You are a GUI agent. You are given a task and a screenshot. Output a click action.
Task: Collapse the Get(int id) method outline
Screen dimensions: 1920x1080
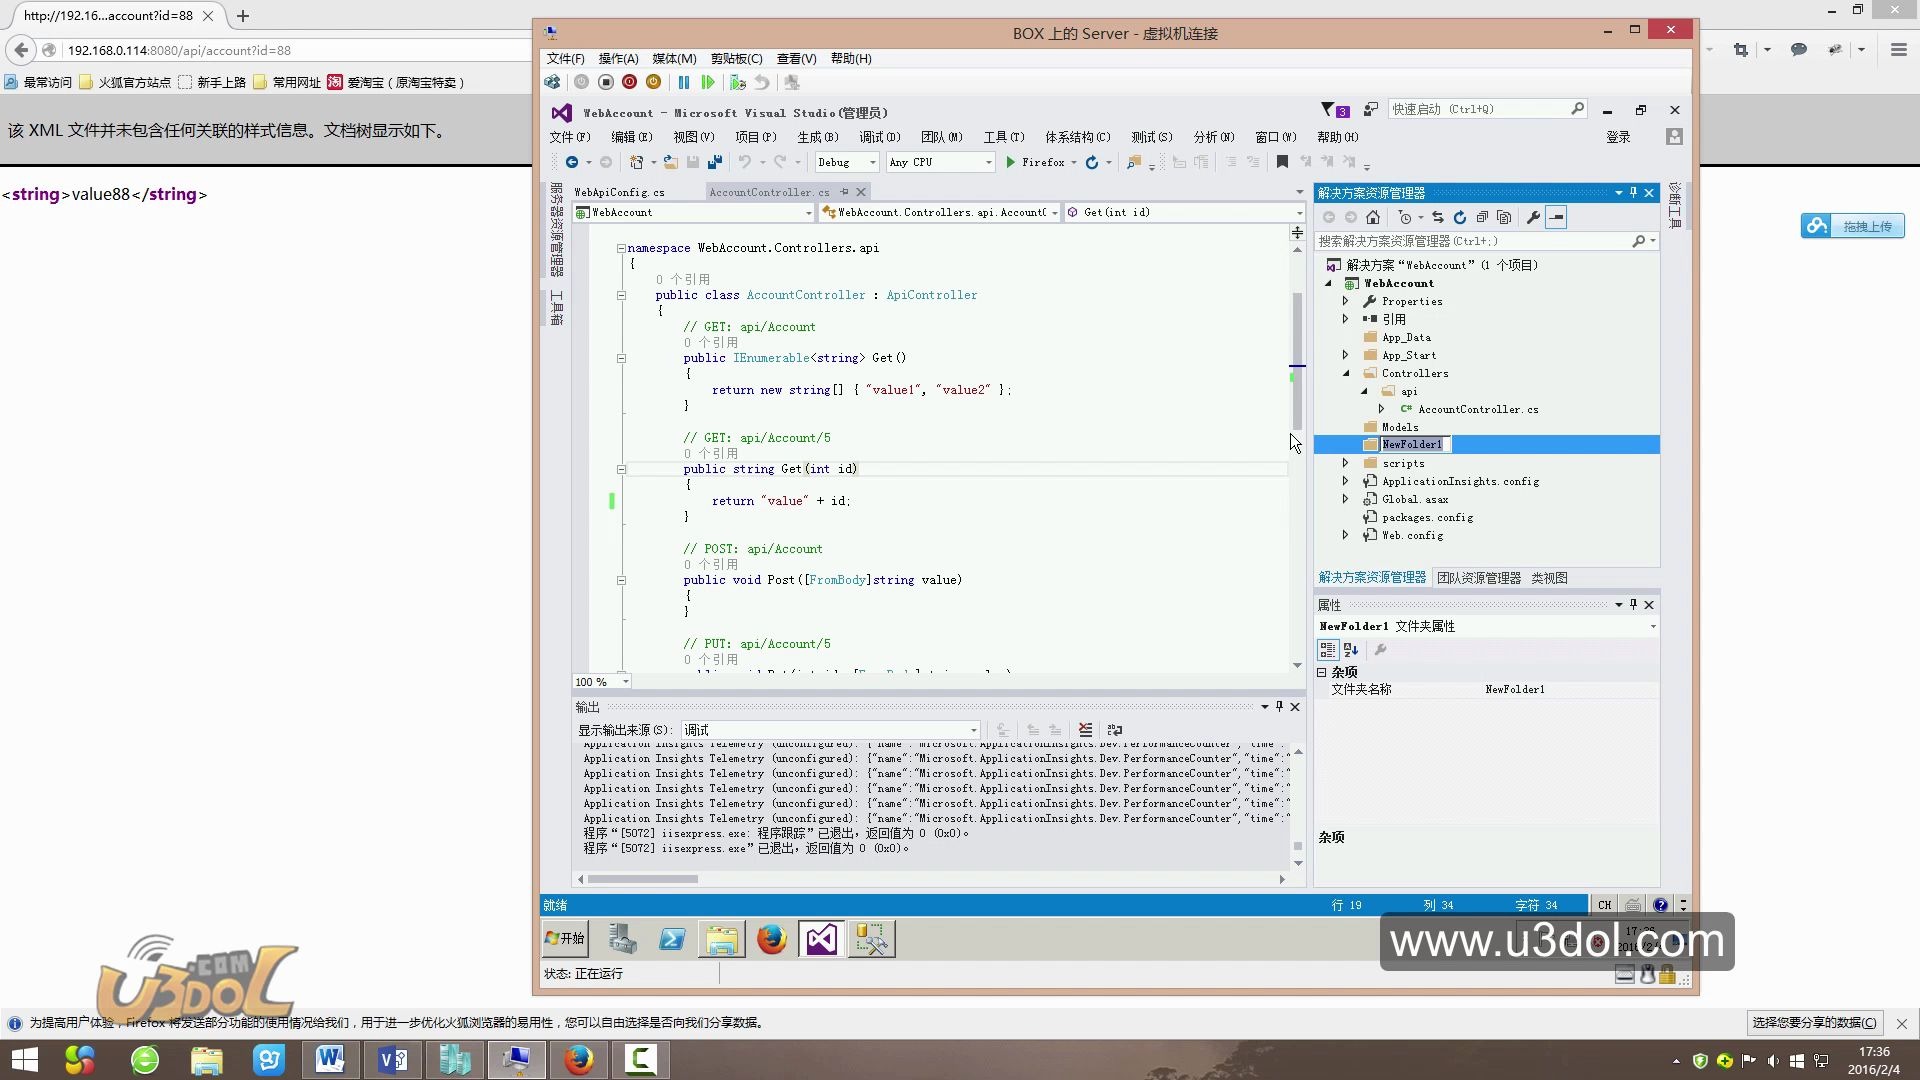[x=621, y=469]
